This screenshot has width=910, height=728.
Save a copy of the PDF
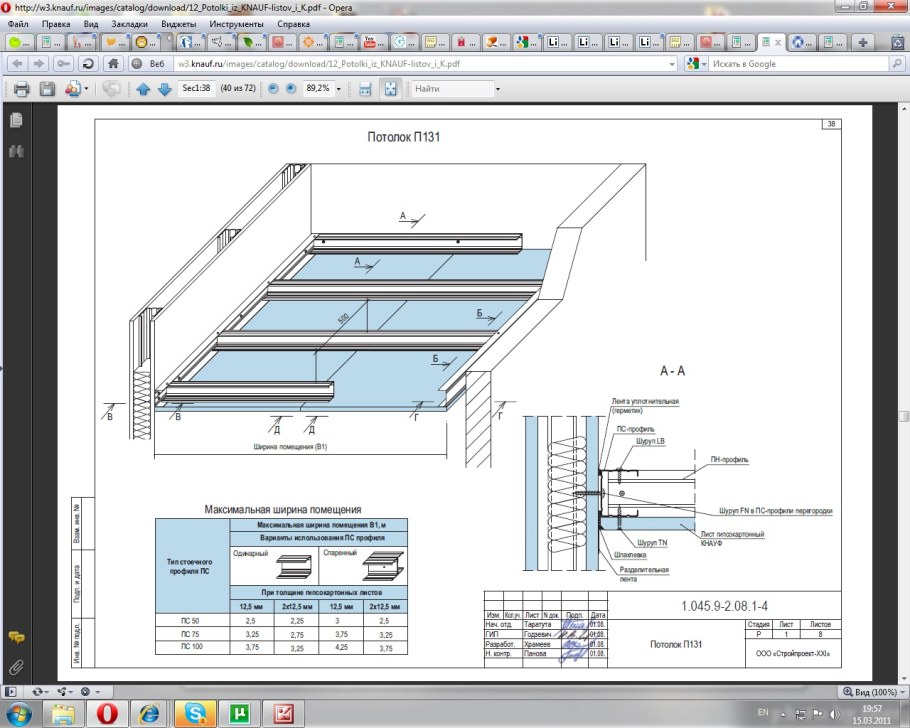point(46,89)
